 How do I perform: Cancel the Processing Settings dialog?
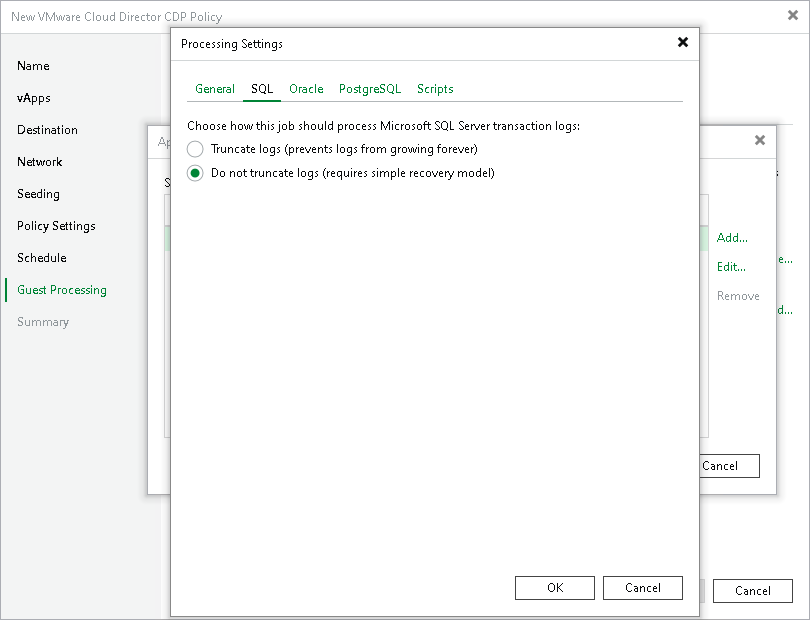[x=642, y=587]
